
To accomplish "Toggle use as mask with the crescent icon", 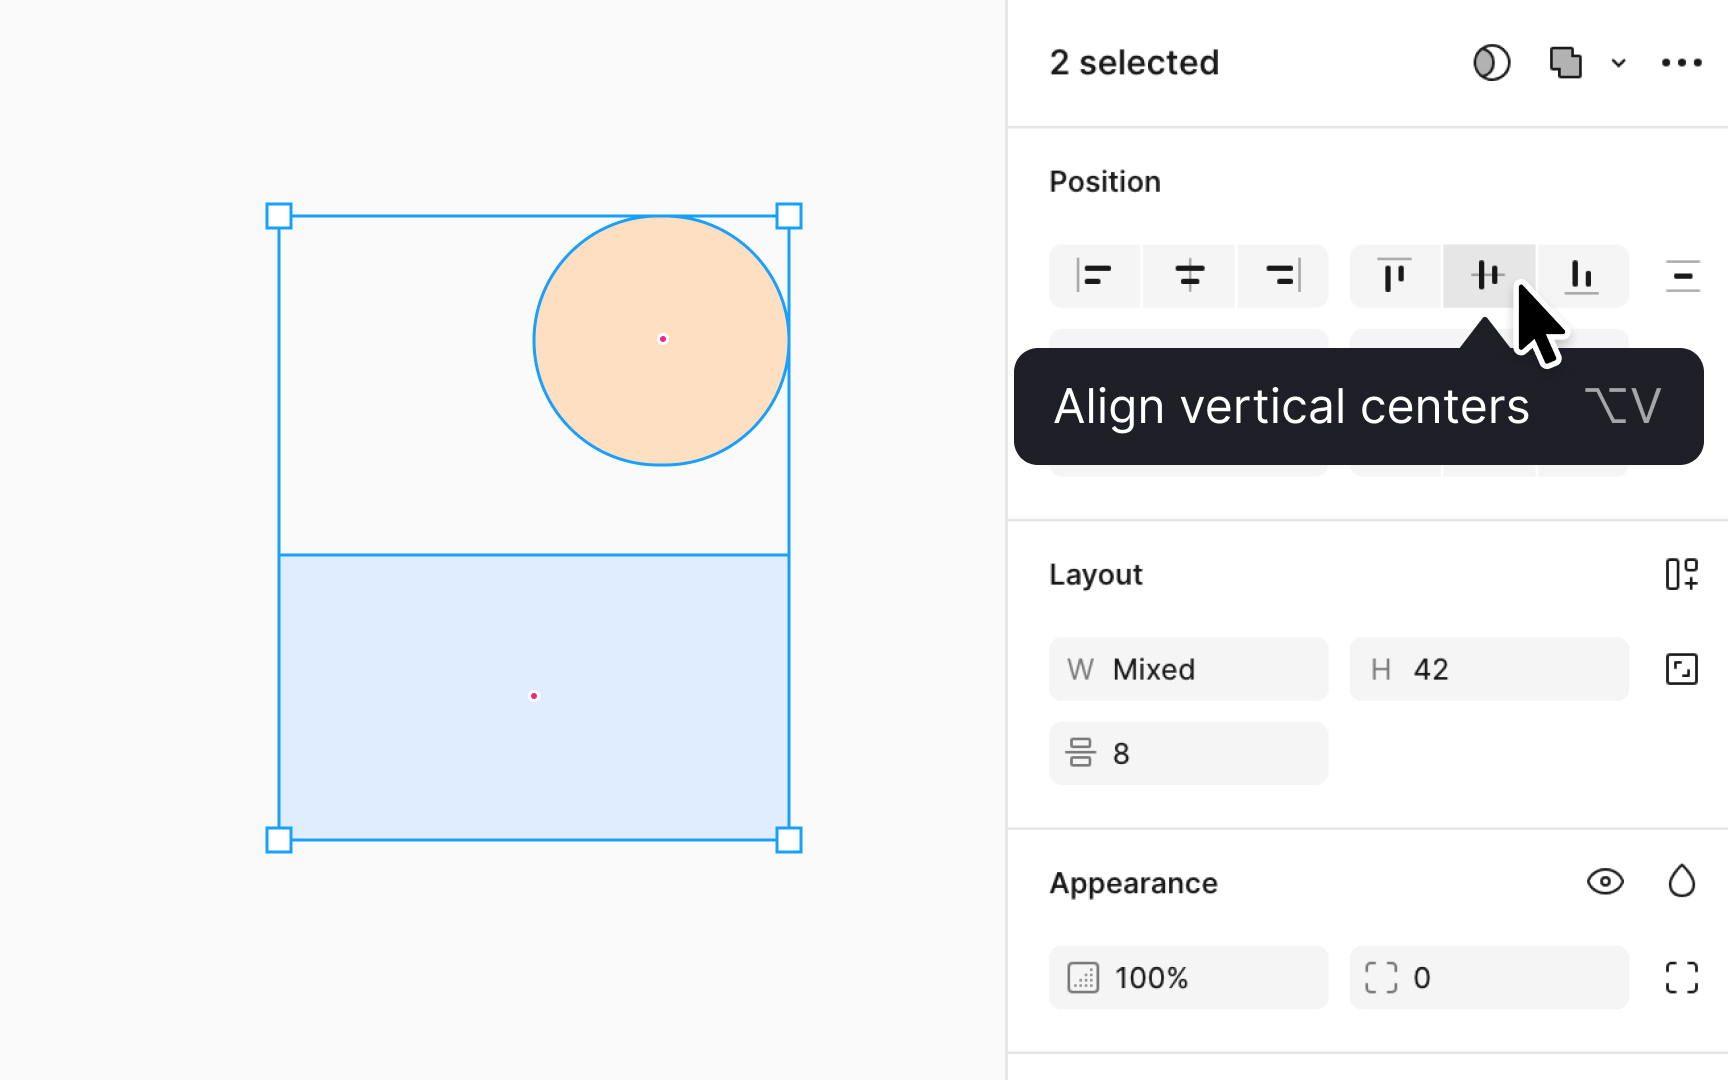I will click(1491, 62).
